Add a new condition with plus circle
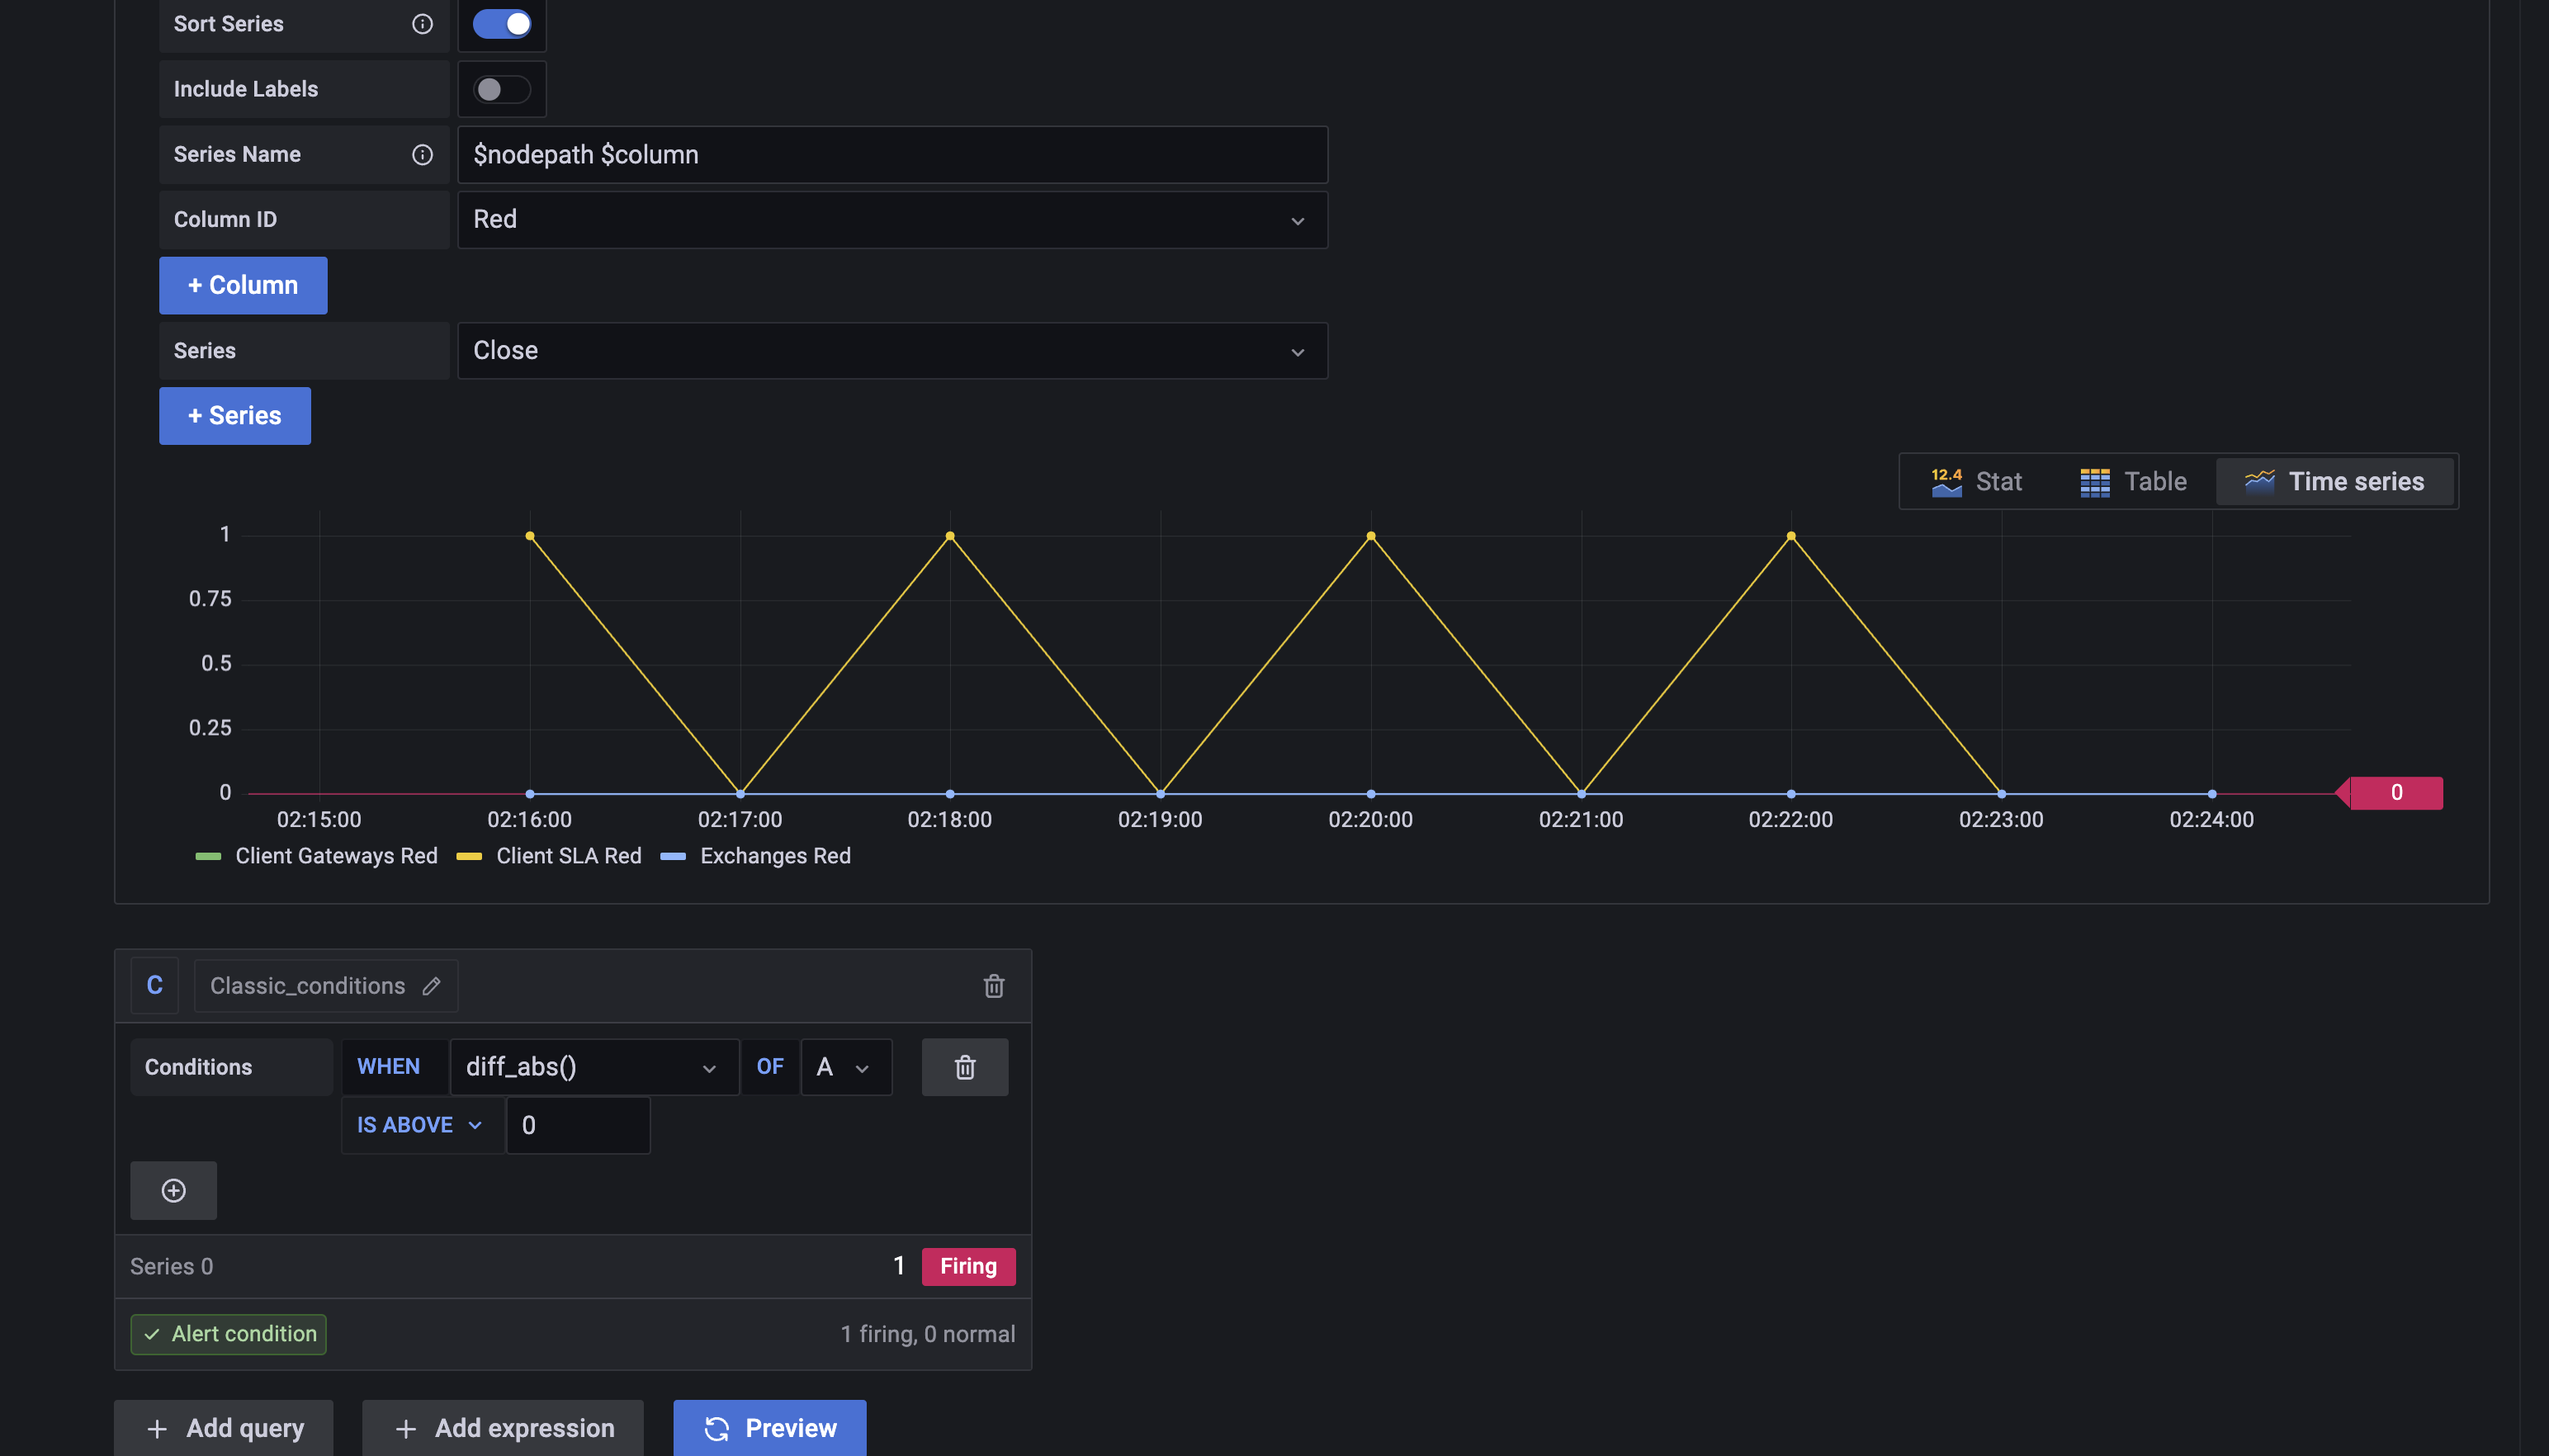The width and height of the screenshot is (2549, 1456). (173, 1190)
